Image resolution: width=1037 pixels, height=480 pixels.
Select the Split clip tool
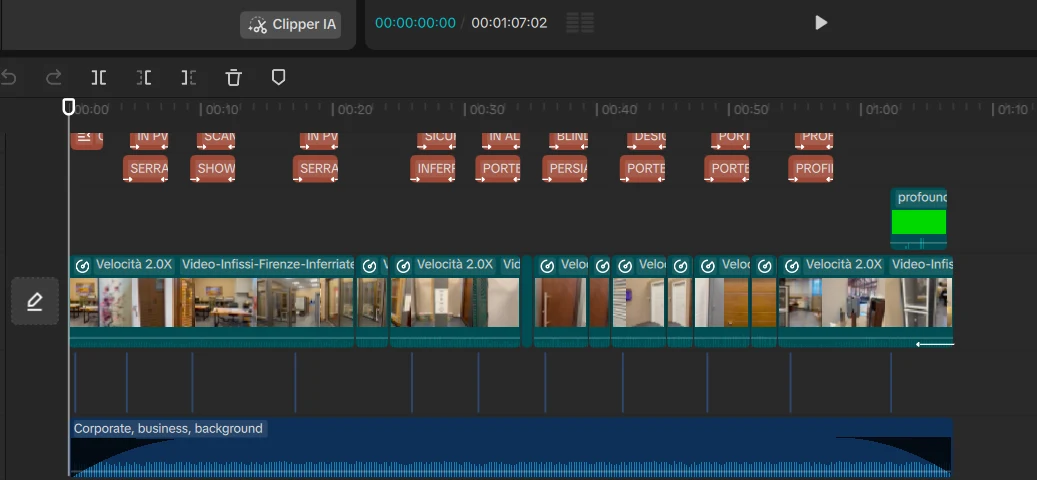tap(99, 78)
